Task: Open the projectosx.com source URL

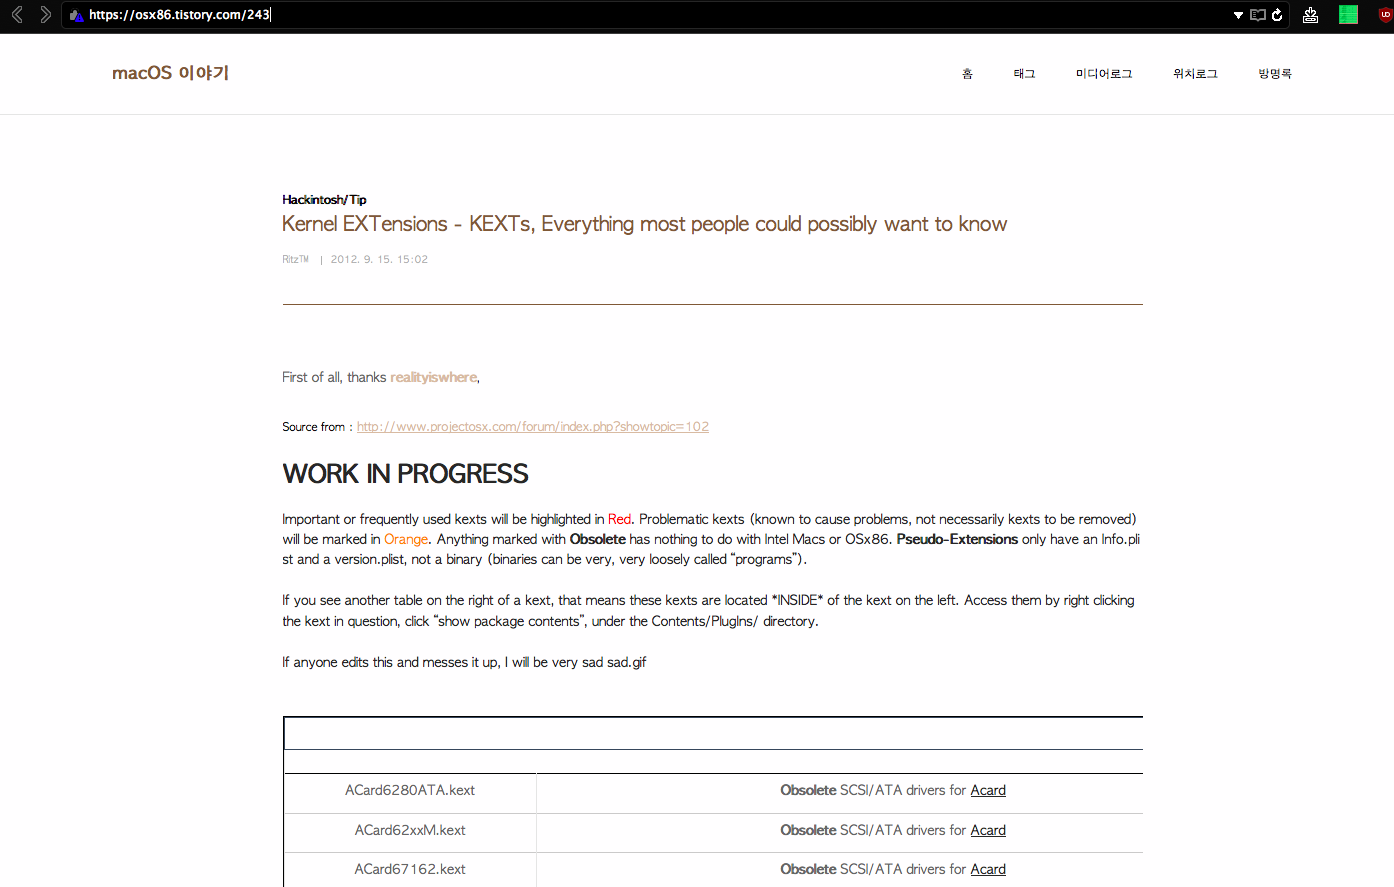Action: coord(533,427)
